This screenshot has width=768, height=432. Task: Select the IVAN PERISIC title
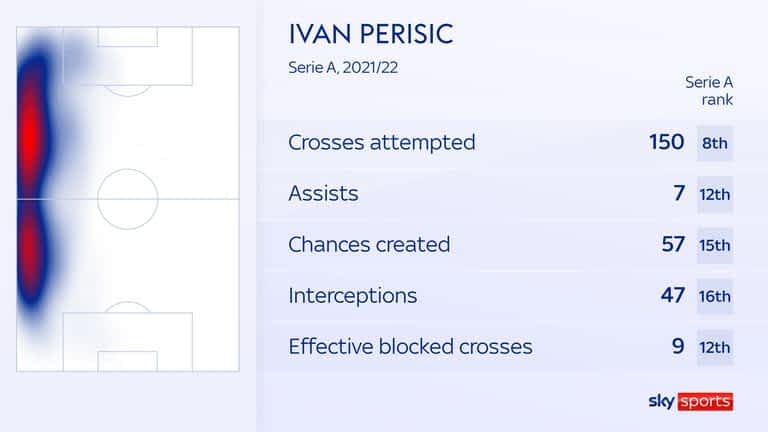coord(371,34)
